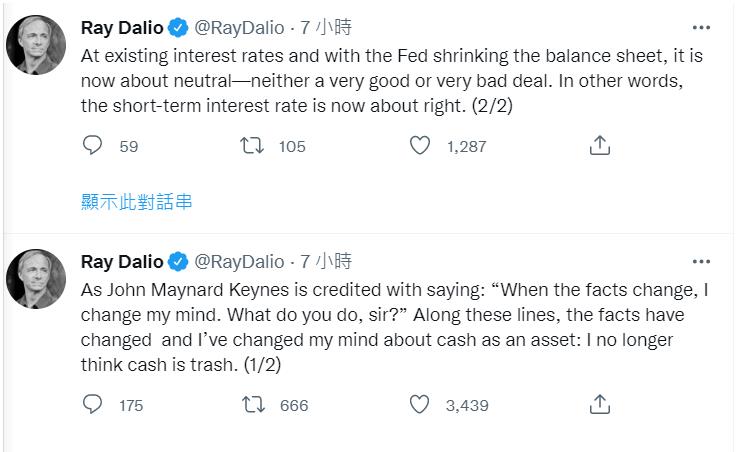Open the 顯示此對話串 thread link
The image size is (738, 452).
coord(136,202)
